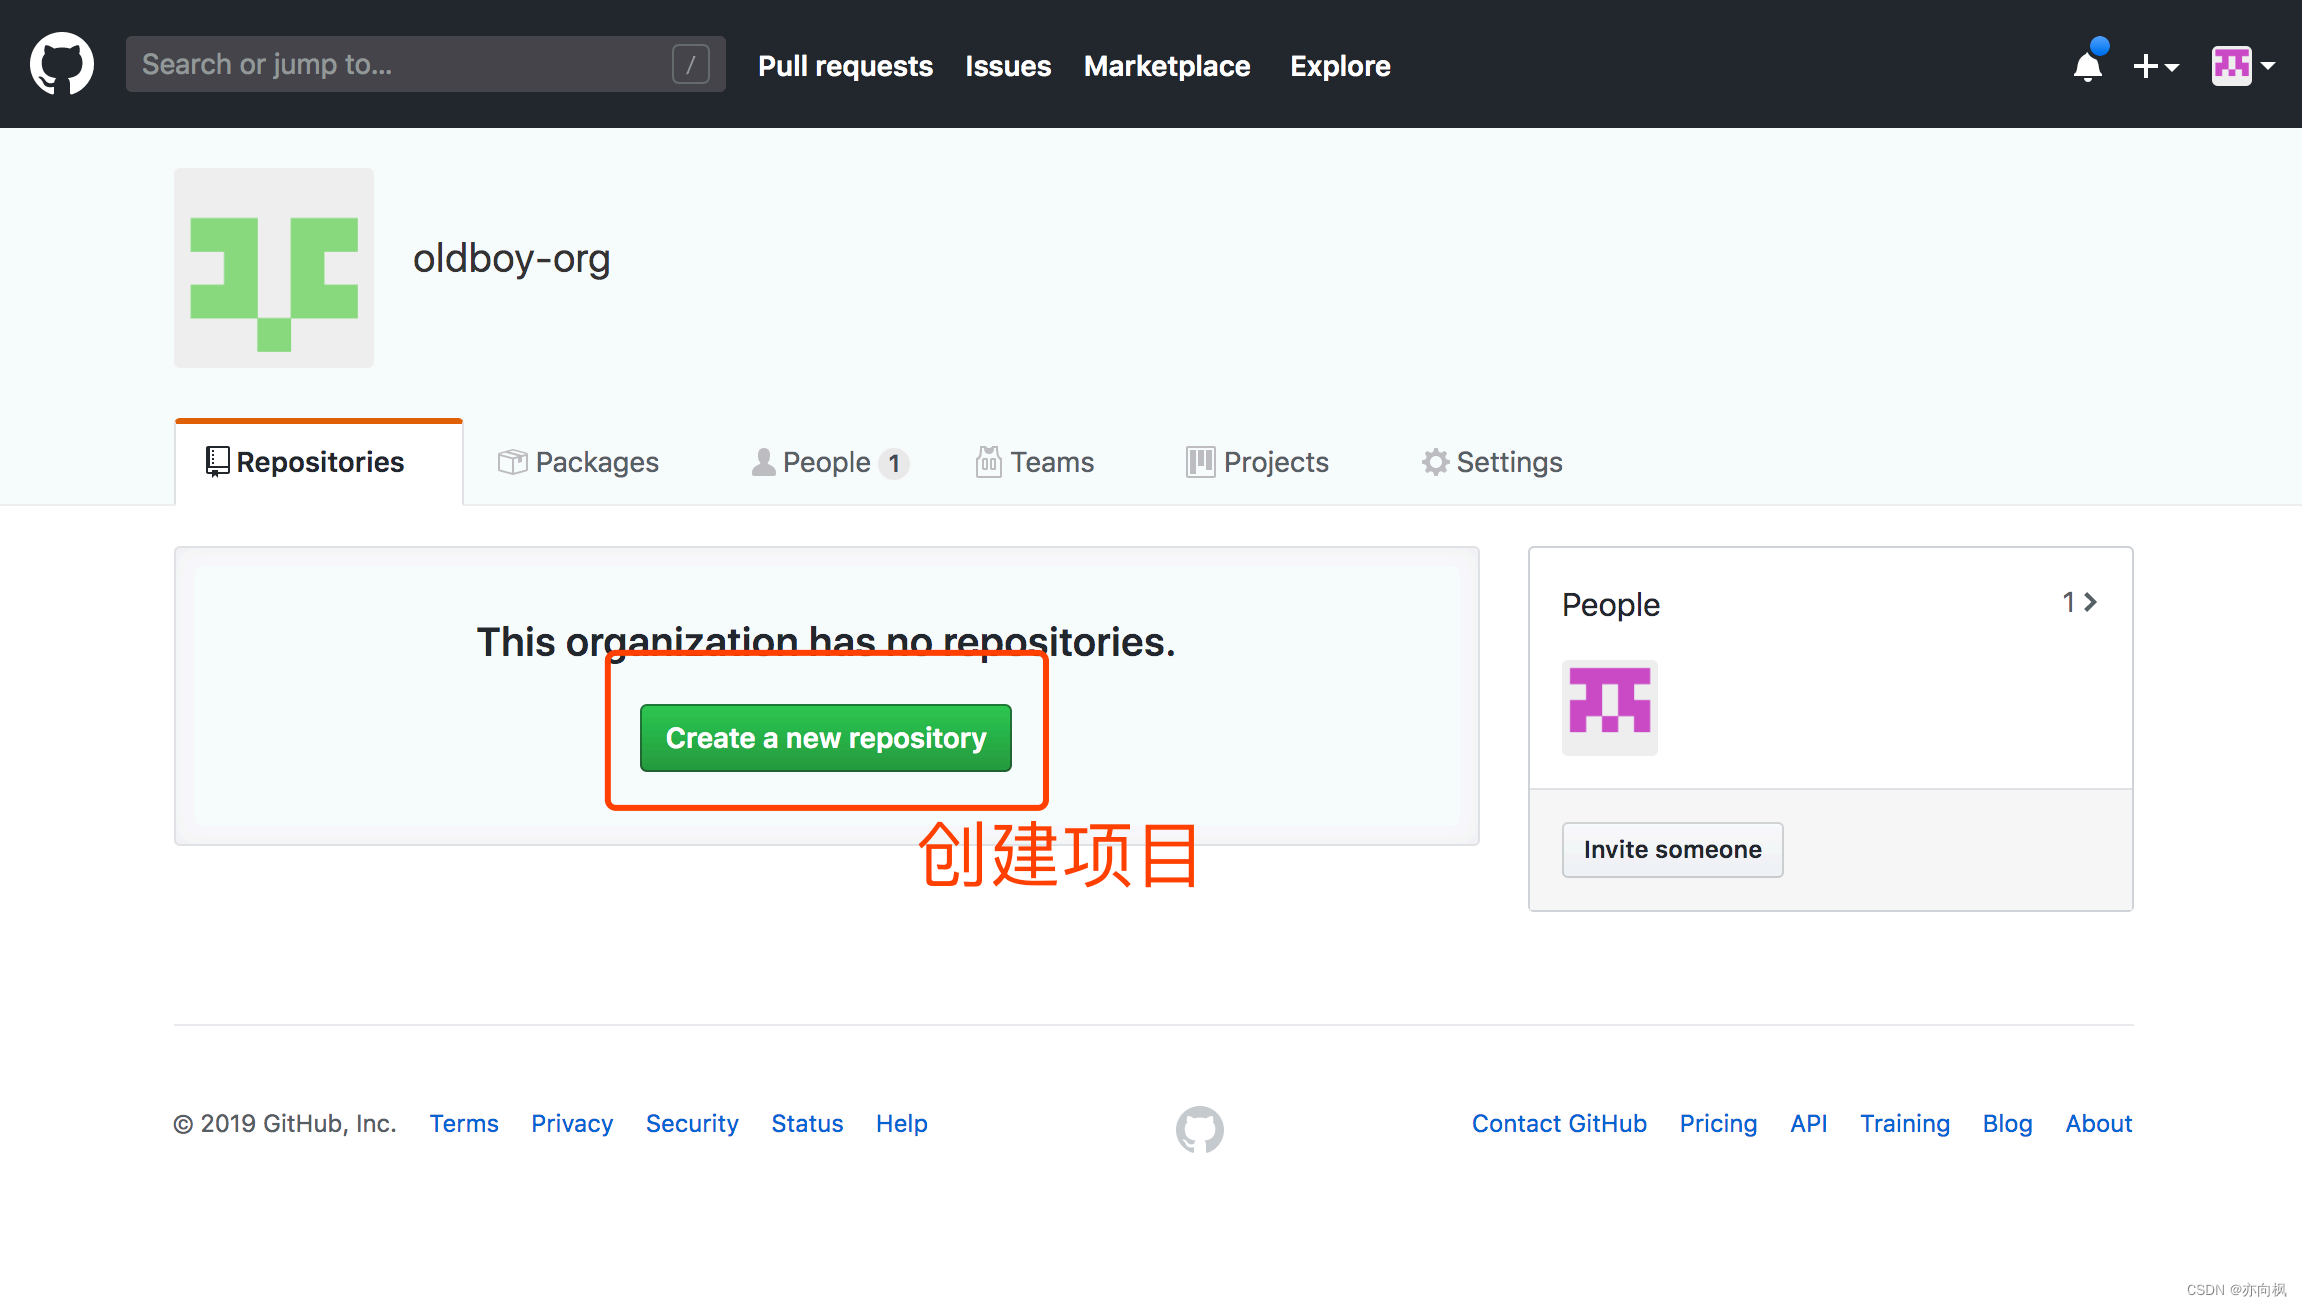
Task: Go to Marketplace
Action: 1167,66
